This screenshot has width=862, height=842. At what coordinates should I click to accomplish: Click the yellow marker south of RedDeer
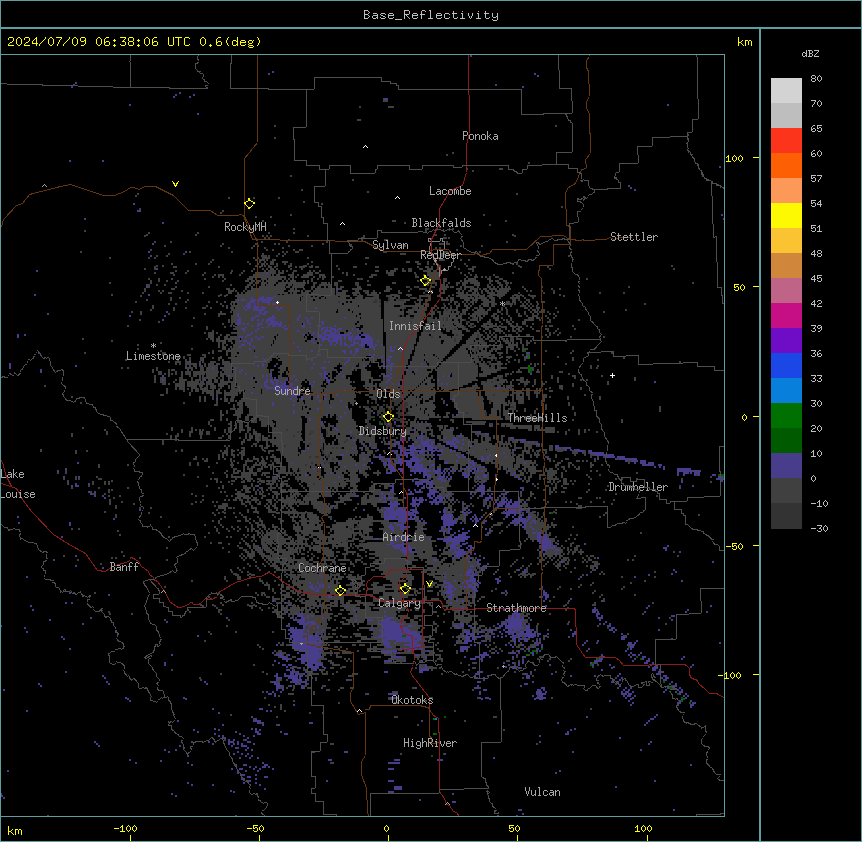point(425,281)
